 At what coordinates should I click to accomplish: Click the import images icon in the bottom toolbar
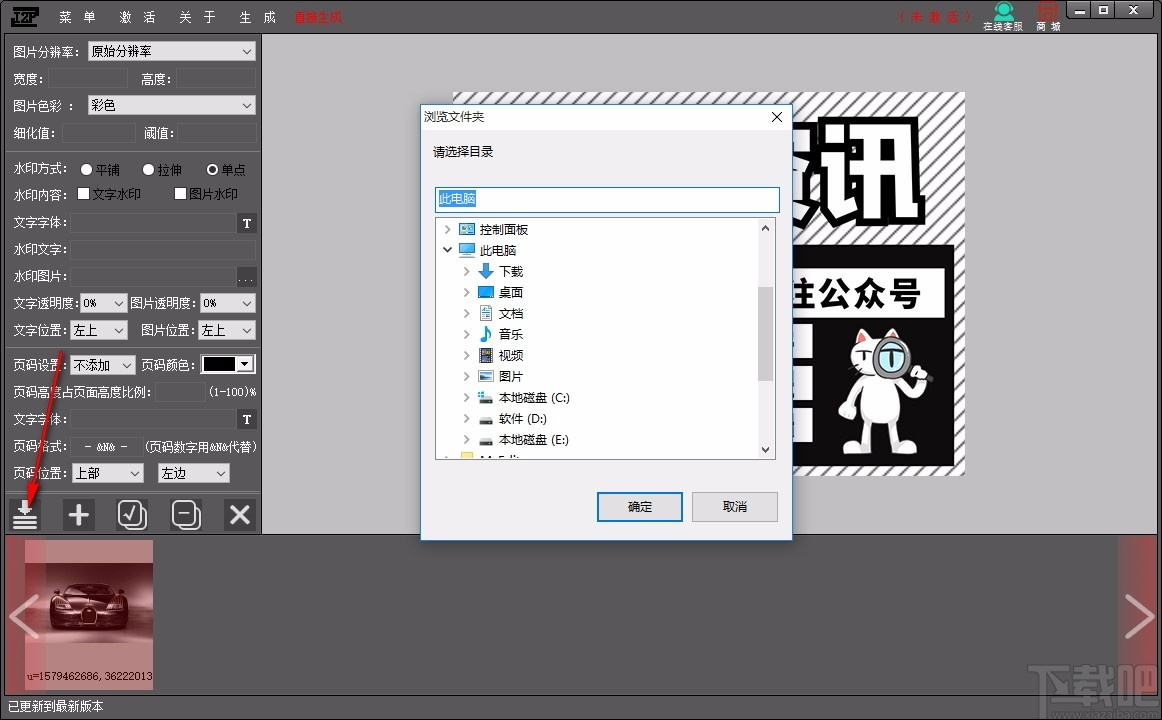tap(24, 514)
